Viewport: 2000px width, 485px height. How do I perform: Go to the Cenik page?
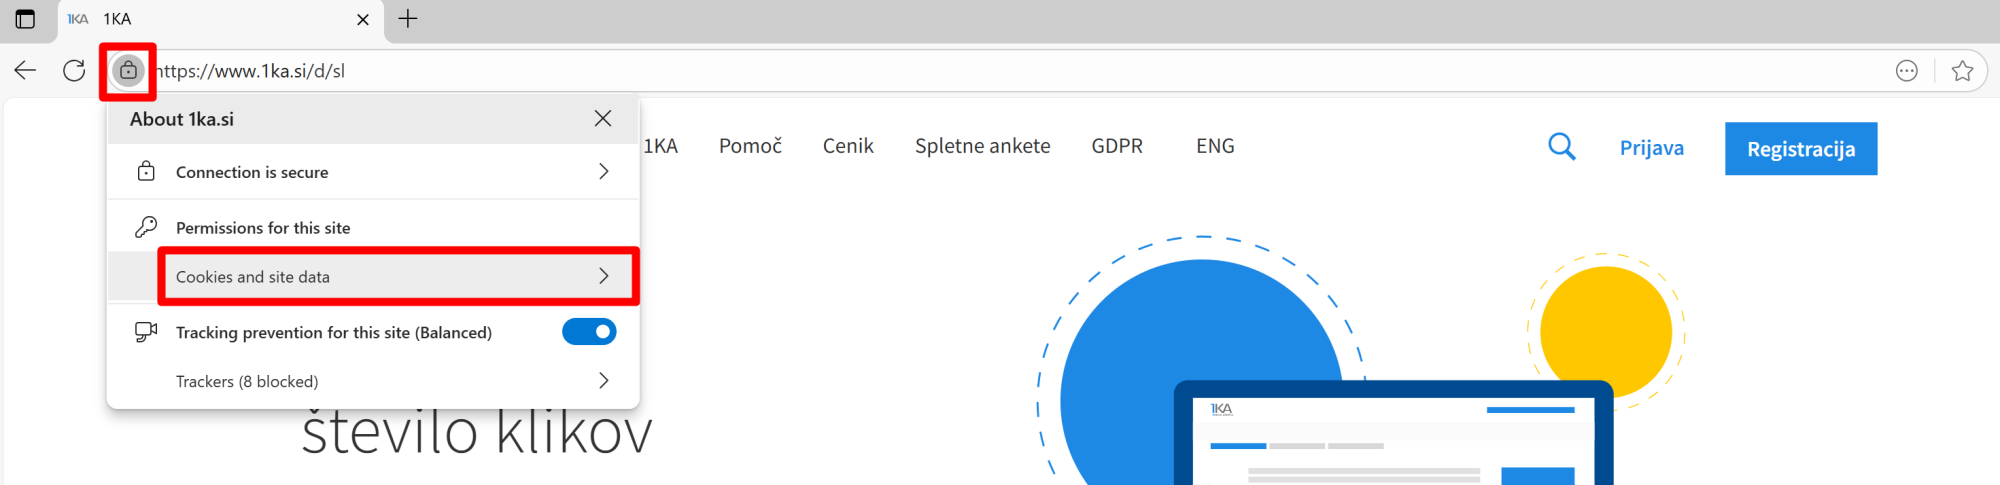click(848, 146)
